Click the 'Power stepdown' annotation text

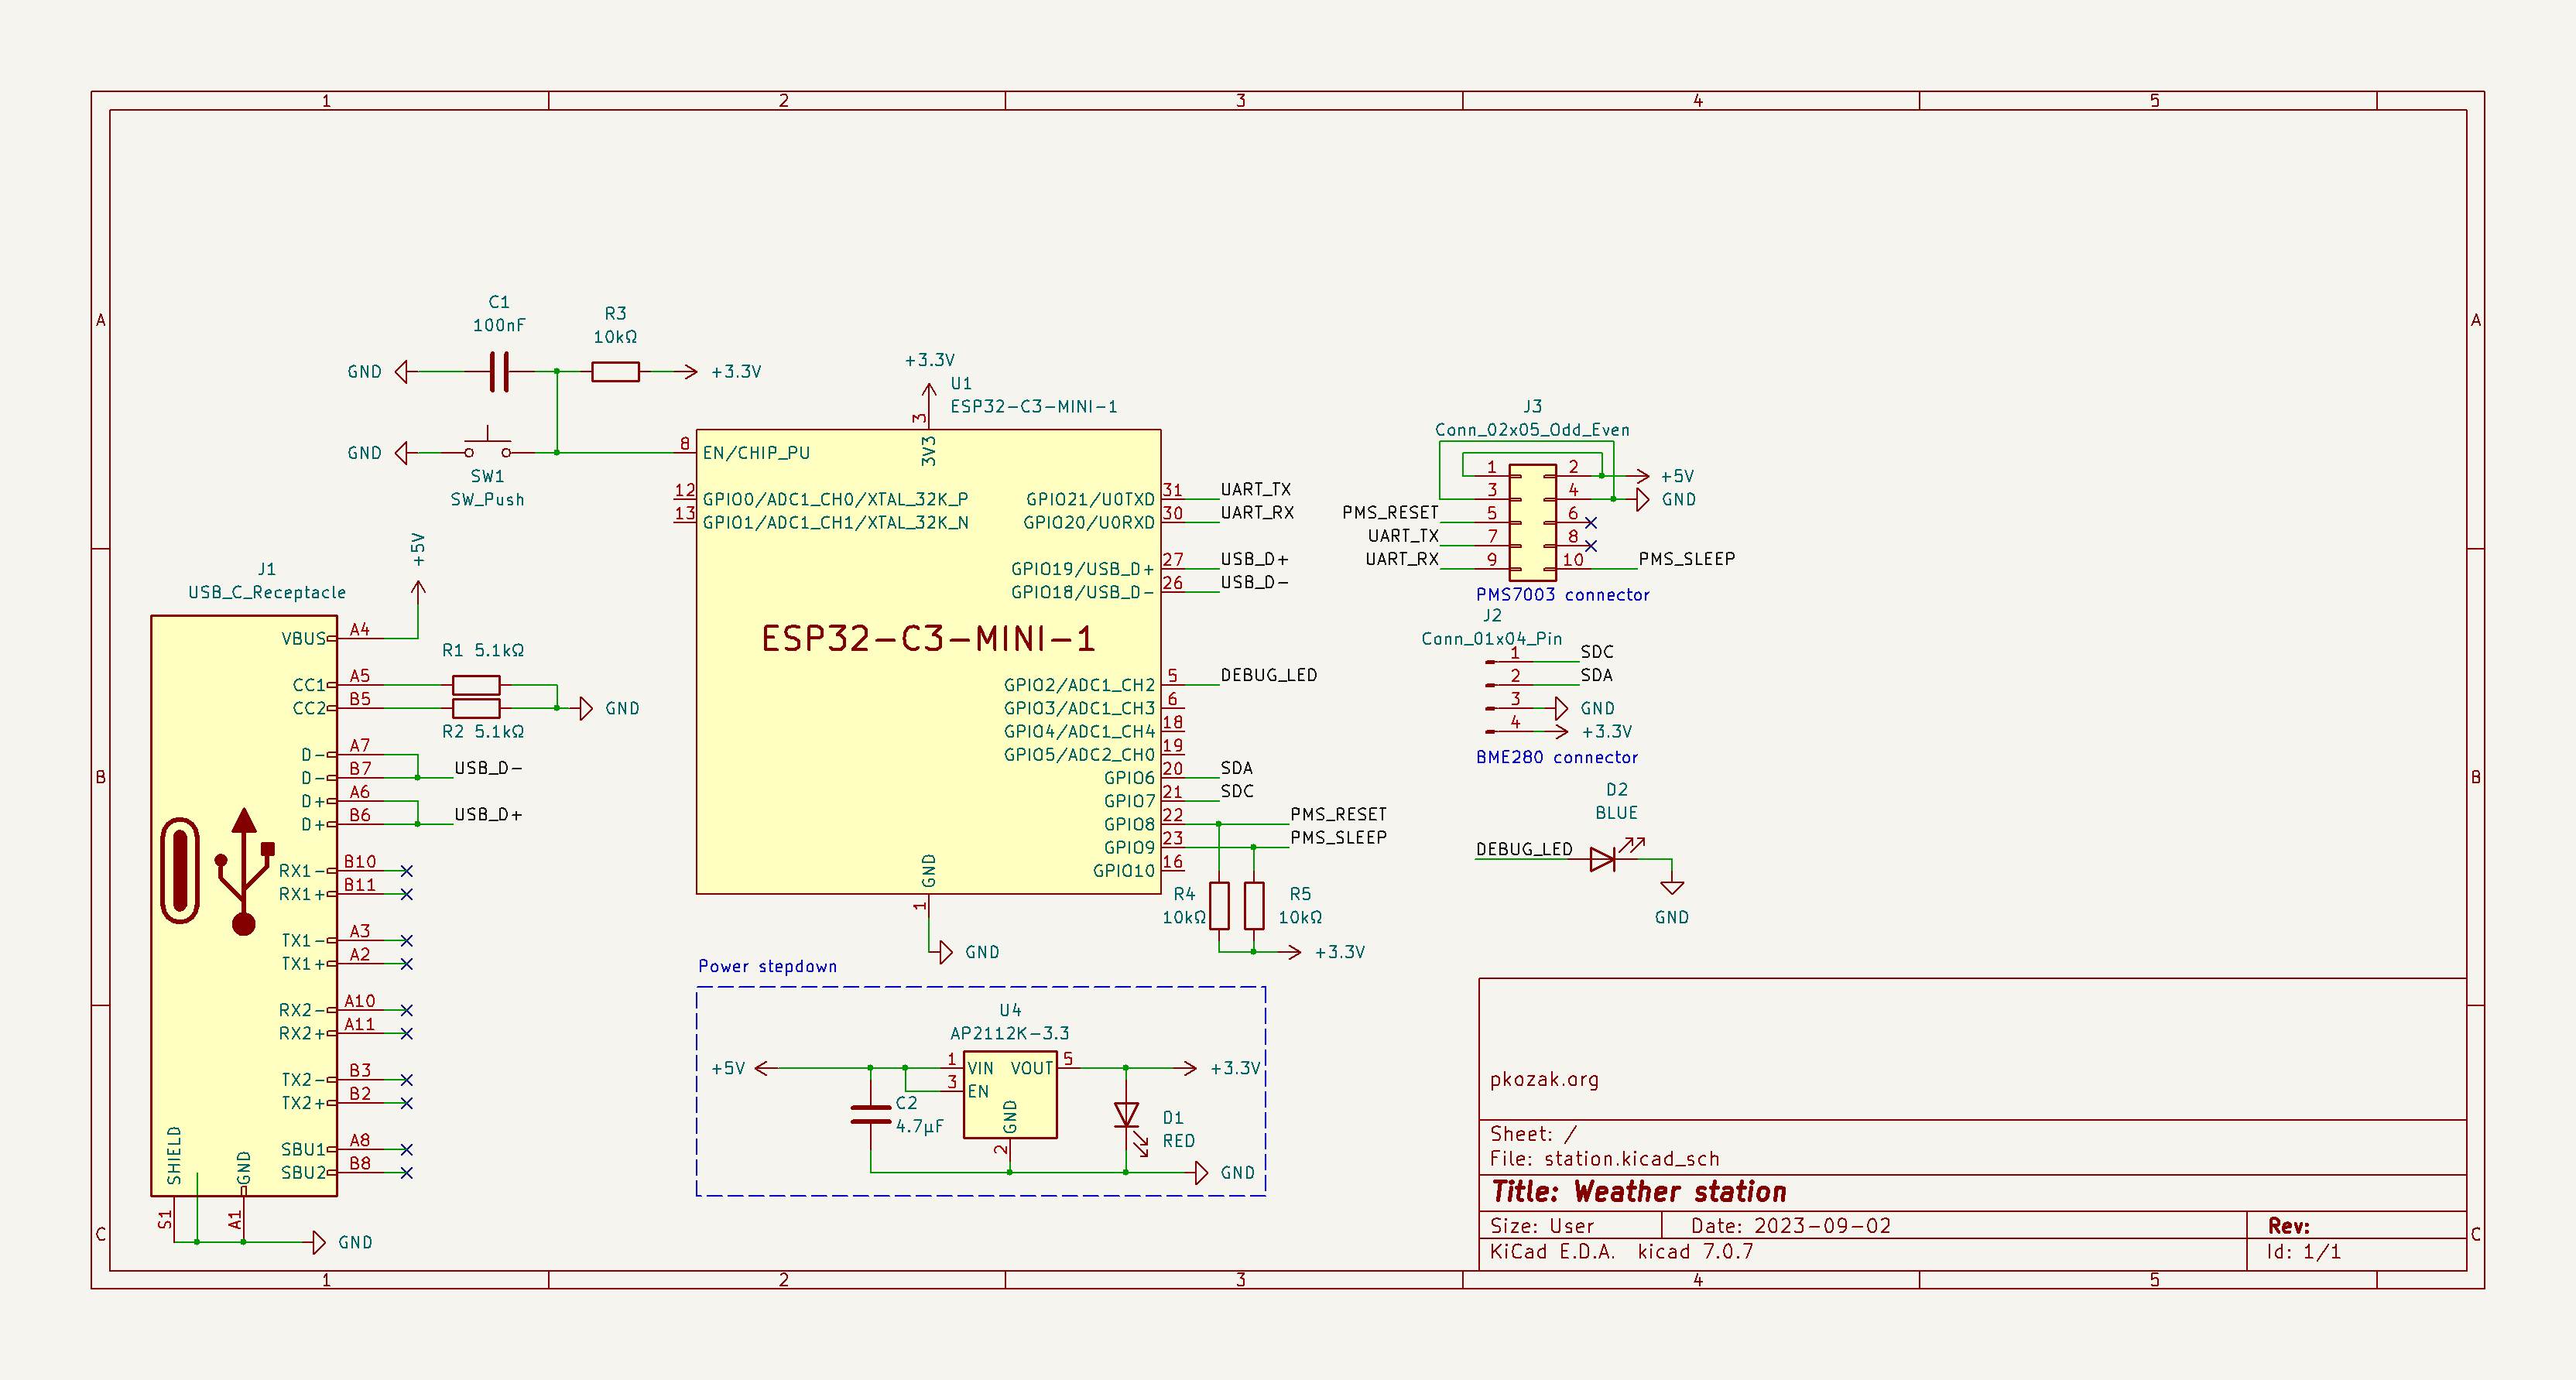pyautogui.click(x=768, y=966)
